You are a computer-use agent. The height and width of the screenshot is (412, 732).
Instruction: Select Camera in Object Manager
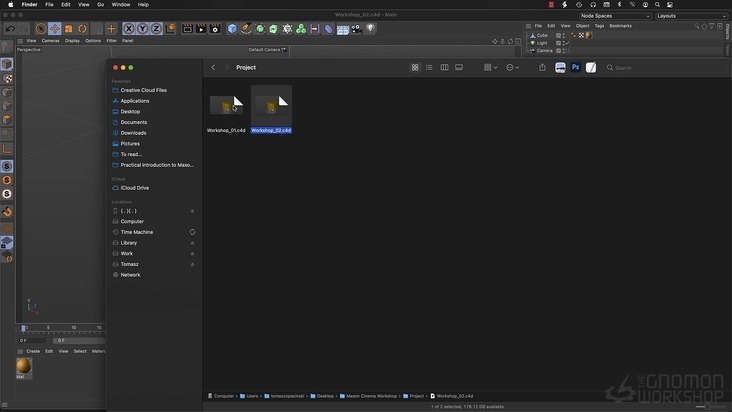pos(544,50)
